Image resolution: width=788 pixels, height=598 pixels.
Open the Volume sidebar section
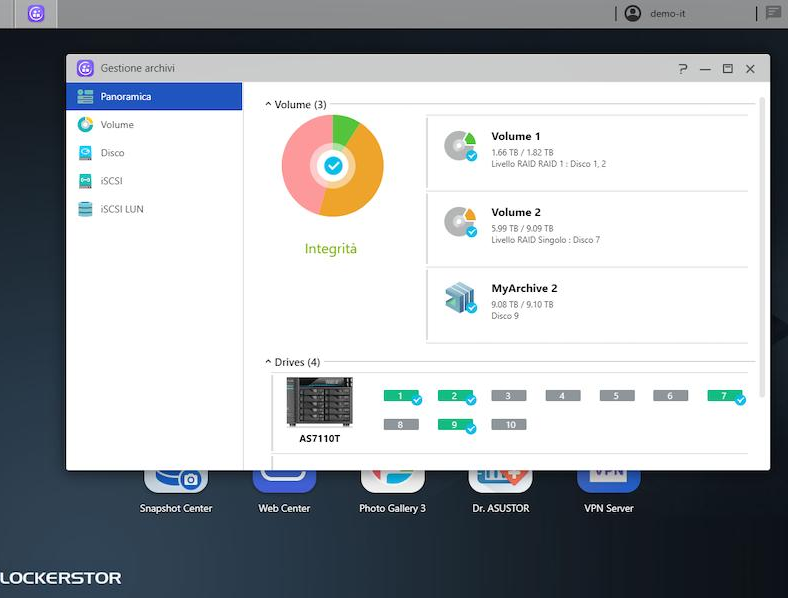click(x=154, y=125)
